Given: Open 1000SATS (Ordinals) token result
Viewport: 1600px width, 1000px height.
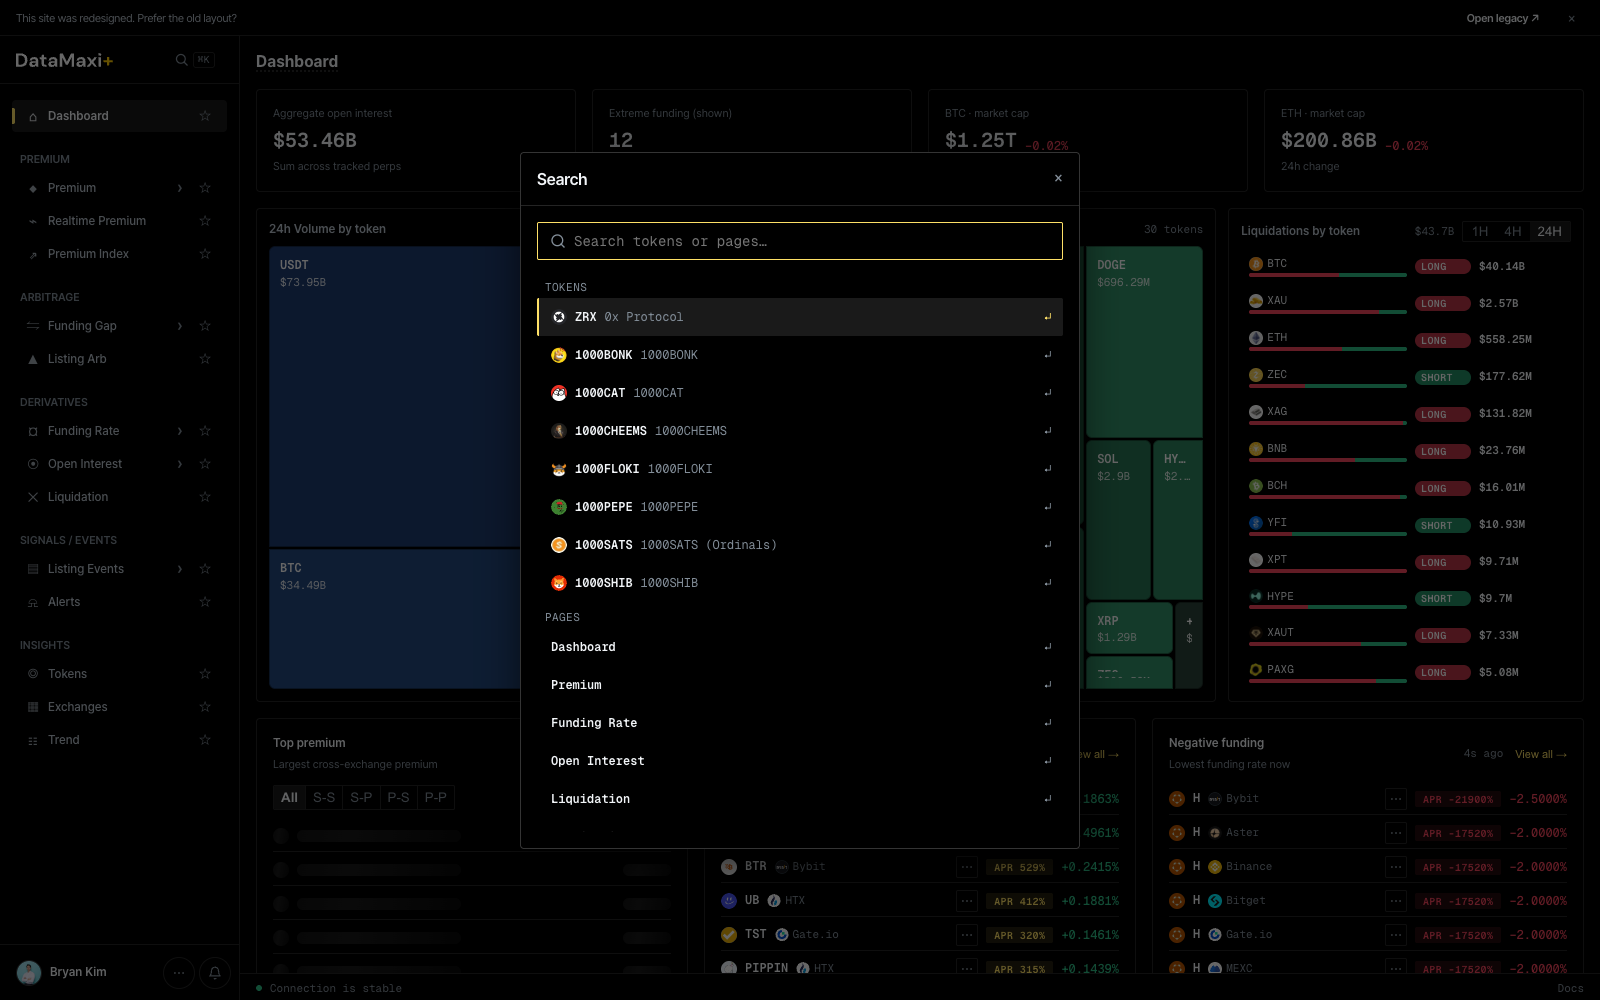Looking at the screenshot, I should [x=800, y=545].
